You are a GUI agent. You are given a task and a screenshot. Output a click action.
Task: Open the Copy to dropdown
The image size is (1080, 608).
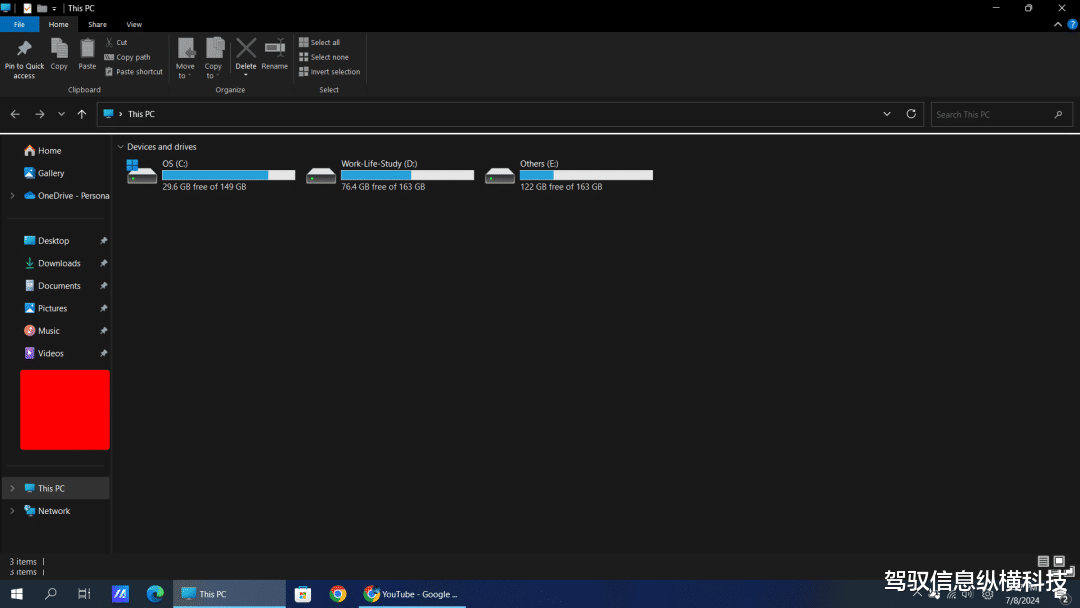(214, 59)
